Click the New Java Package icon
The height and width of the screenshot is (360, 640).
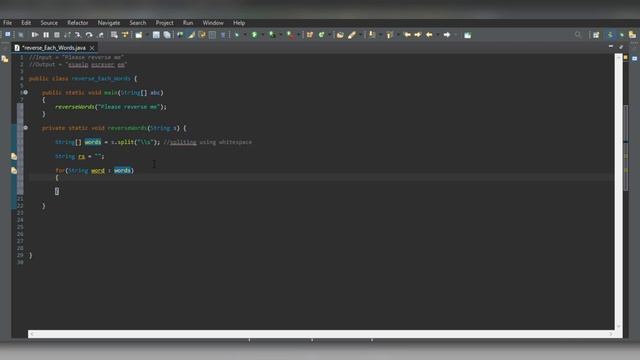(x=310, y=35)
